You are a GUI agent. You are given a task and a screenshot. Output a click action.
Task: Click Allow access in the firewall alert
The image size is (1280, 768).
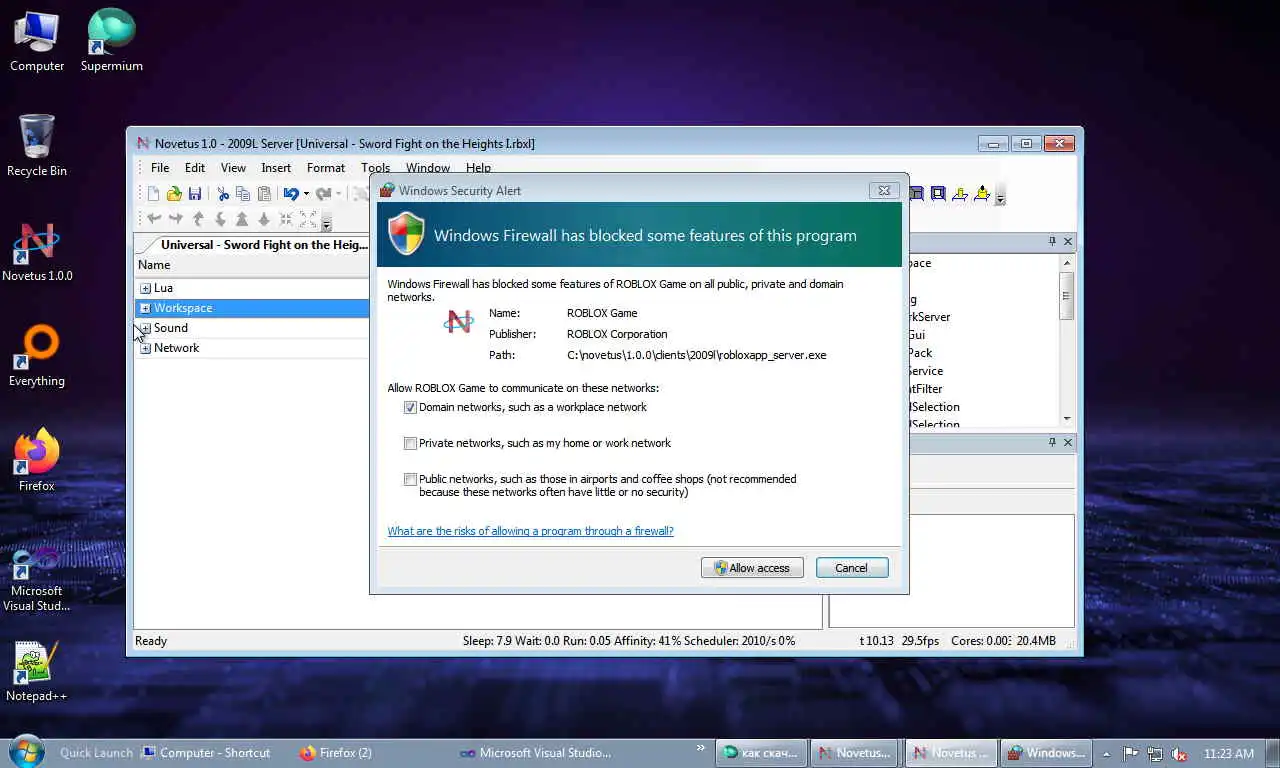pyautogui.click(x=752, y=568)
